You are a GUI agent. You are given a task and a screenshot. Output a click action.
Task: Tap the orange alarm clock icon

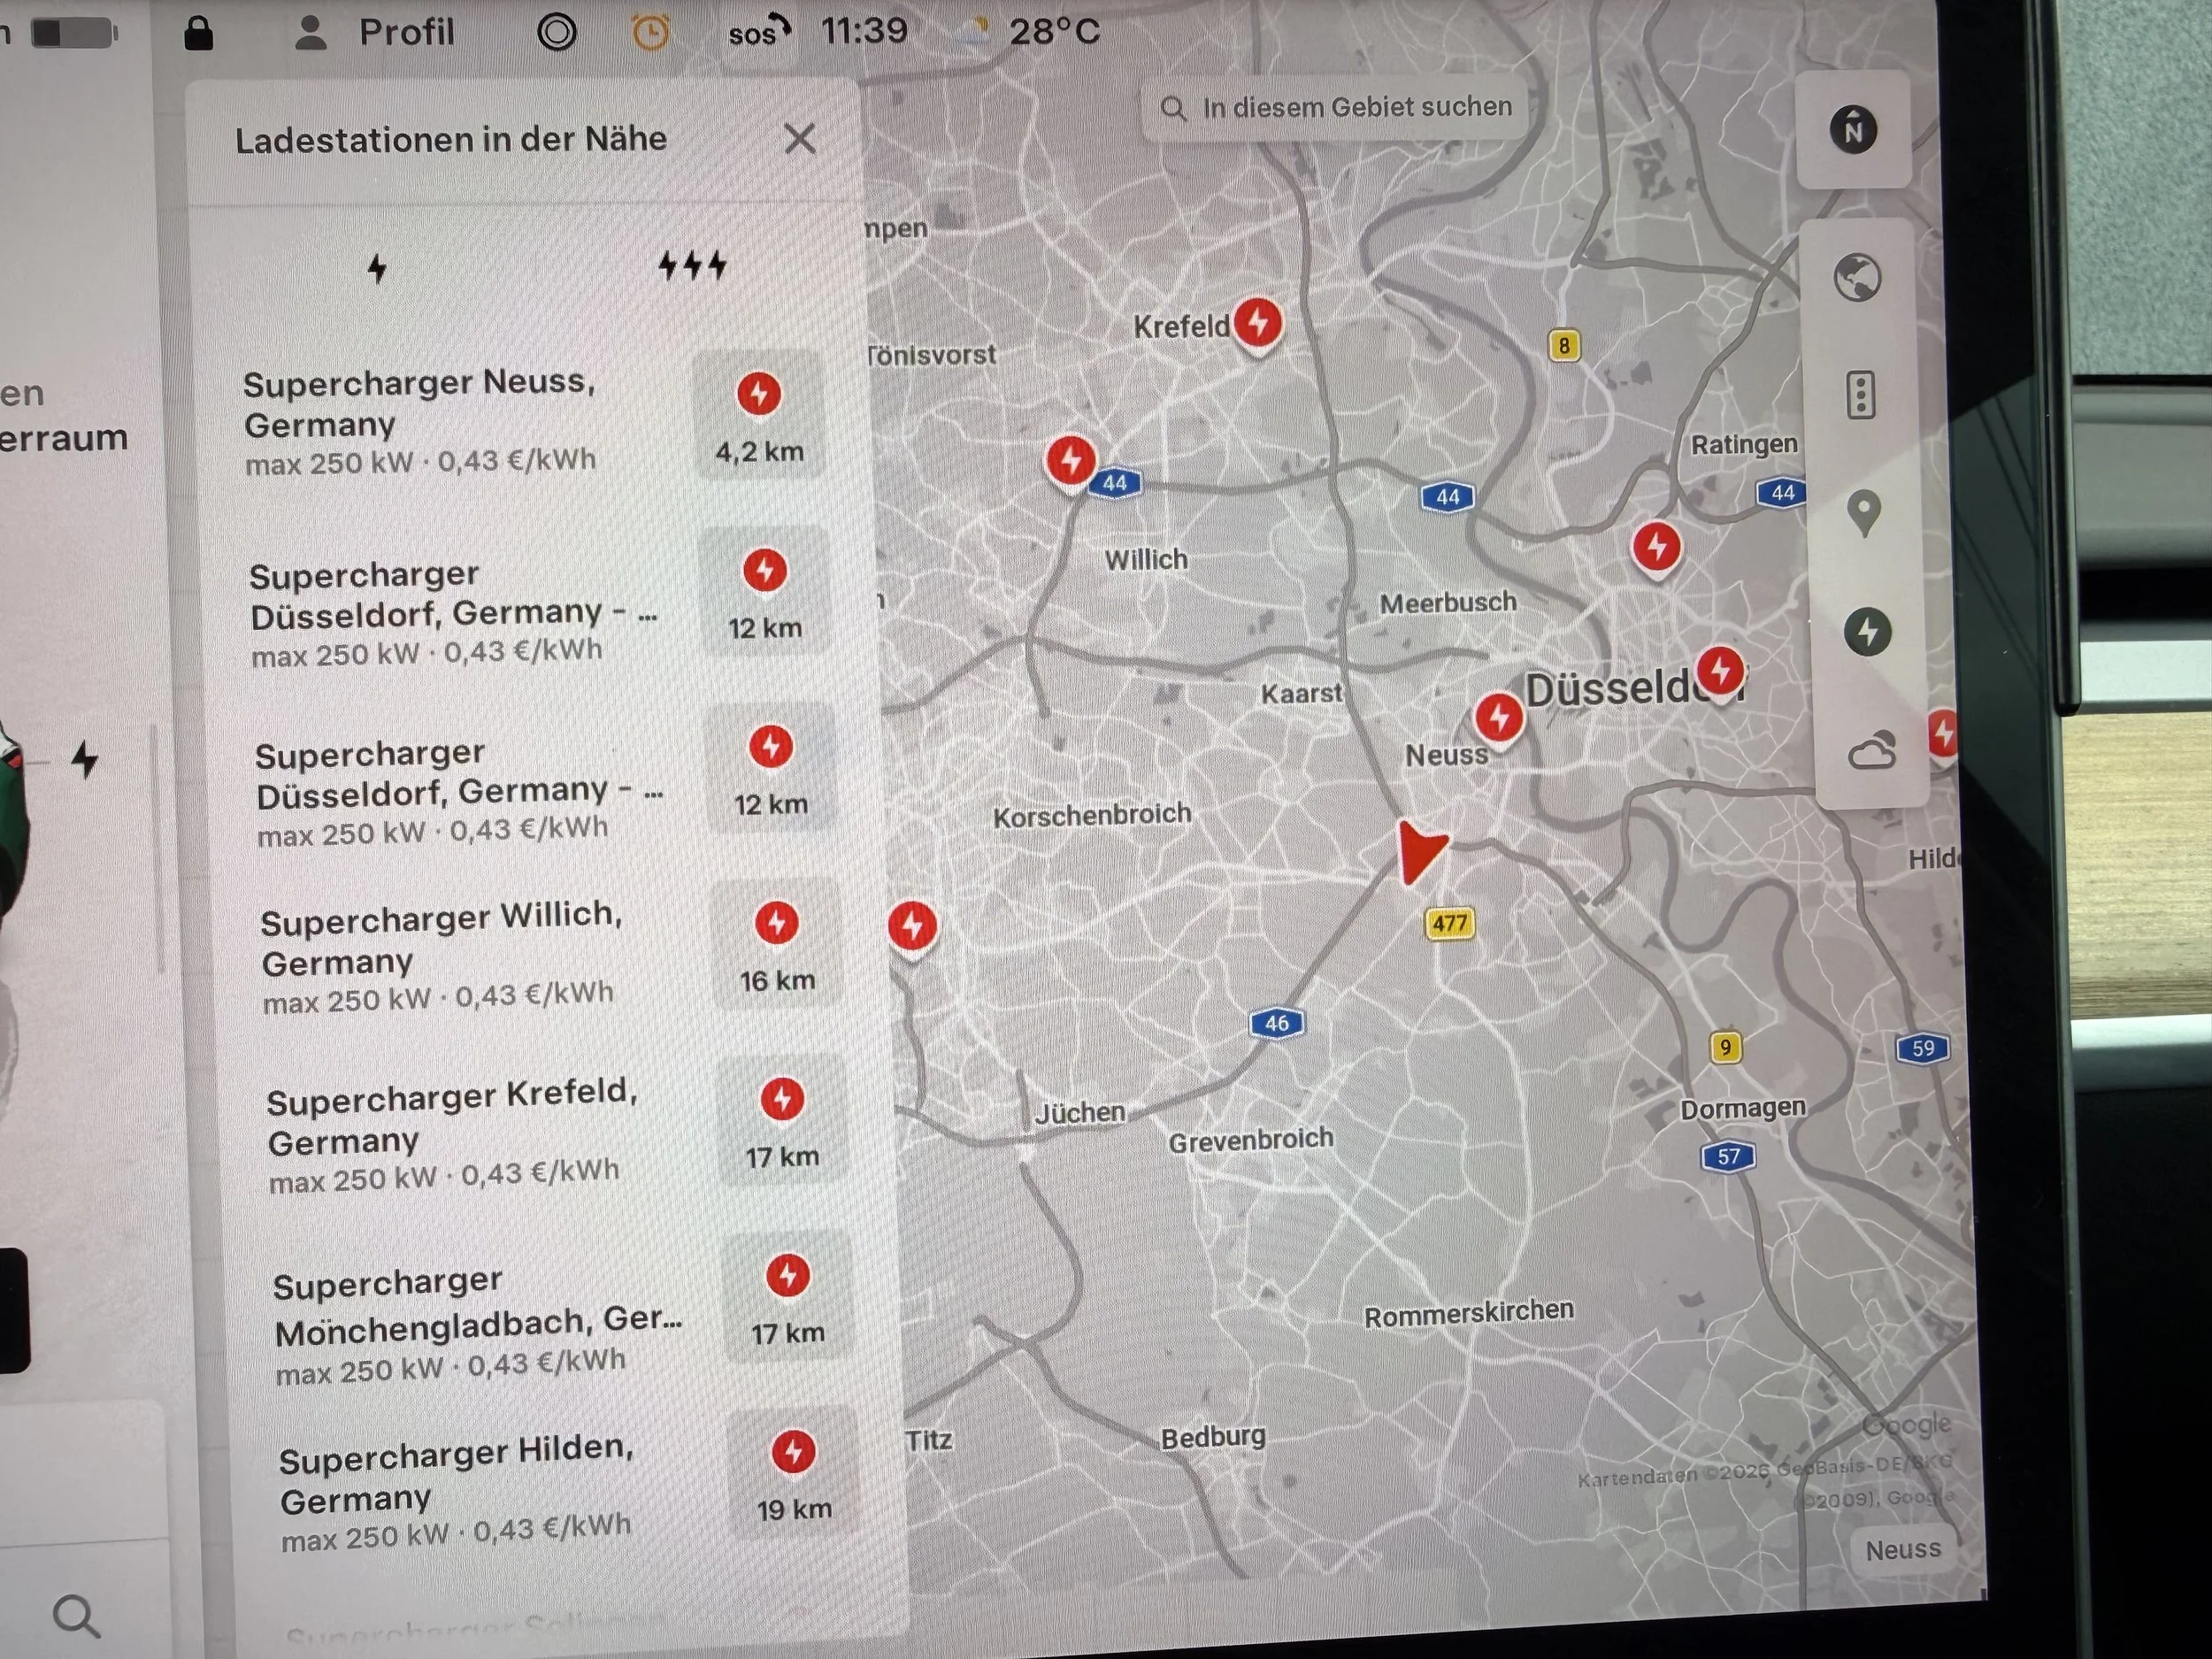650,33
